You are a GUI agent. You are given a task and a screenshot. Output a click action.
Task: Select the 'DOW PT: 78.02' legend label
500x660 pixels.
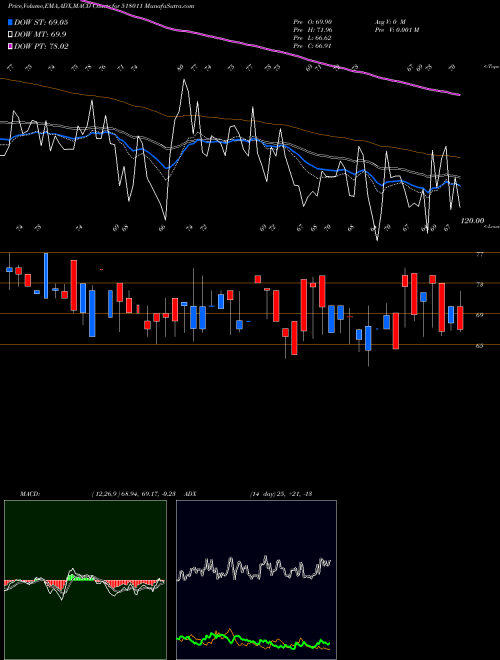[x=41, y=47]
